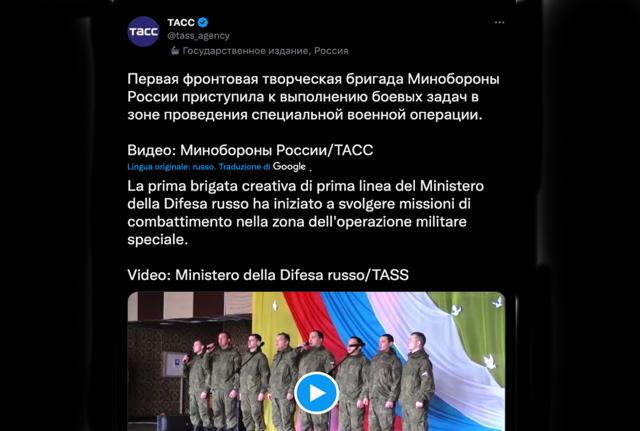Click the leftmost soldier holding a microphone
The height and width of the screenshot is (431, 640).
tap(197, 384)
